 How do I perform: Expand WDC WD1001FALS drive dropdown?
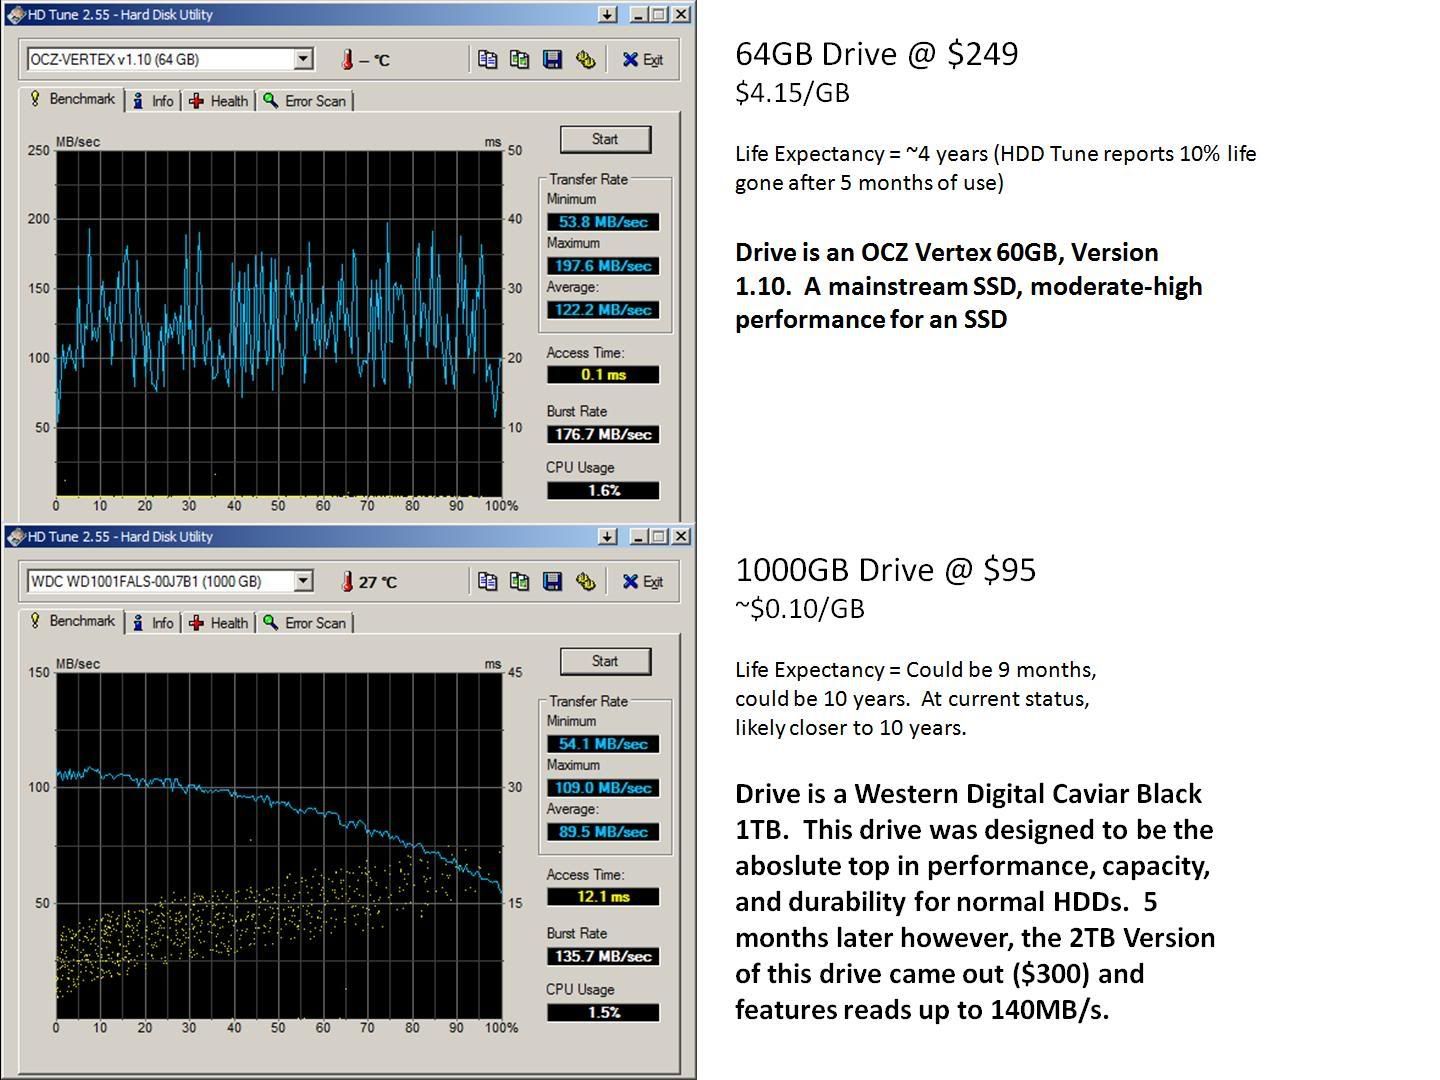[x=303, y=581]
